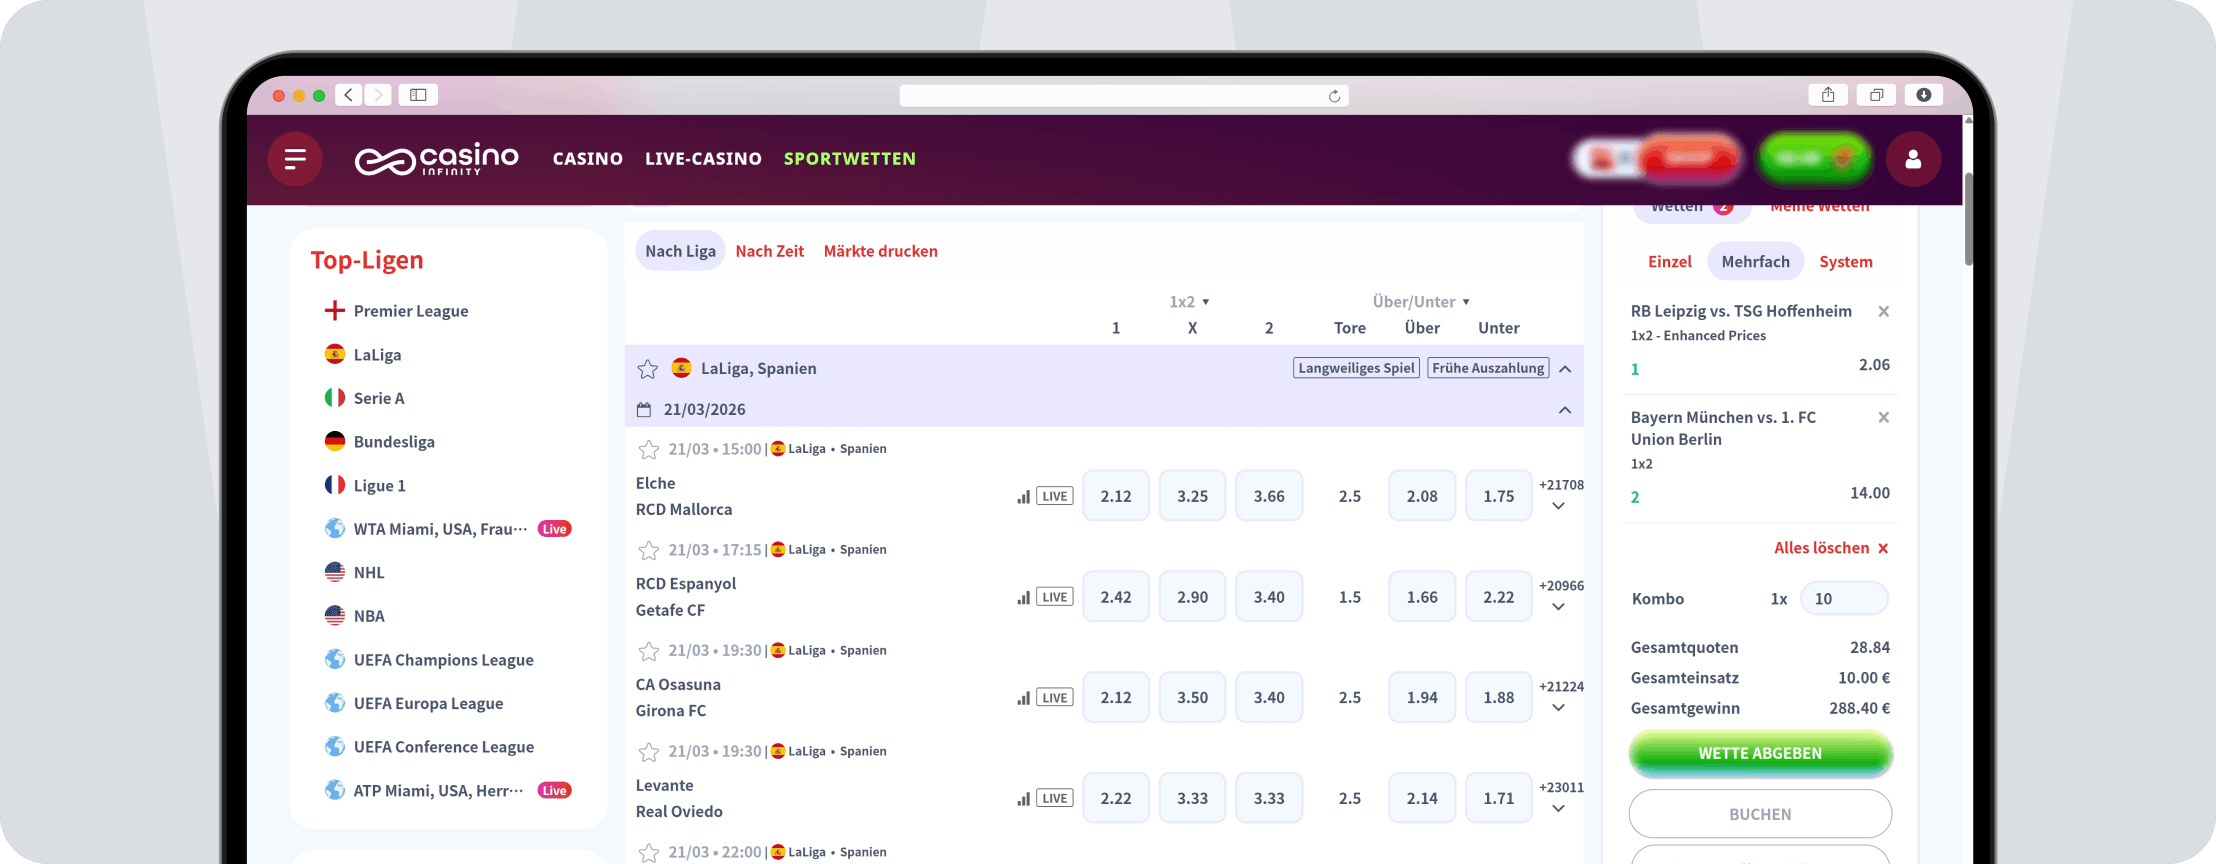The height and width of the screenshot is (864, 2216).
Task: Open statistics icon for Levante match
Action: pos(1023,799)
